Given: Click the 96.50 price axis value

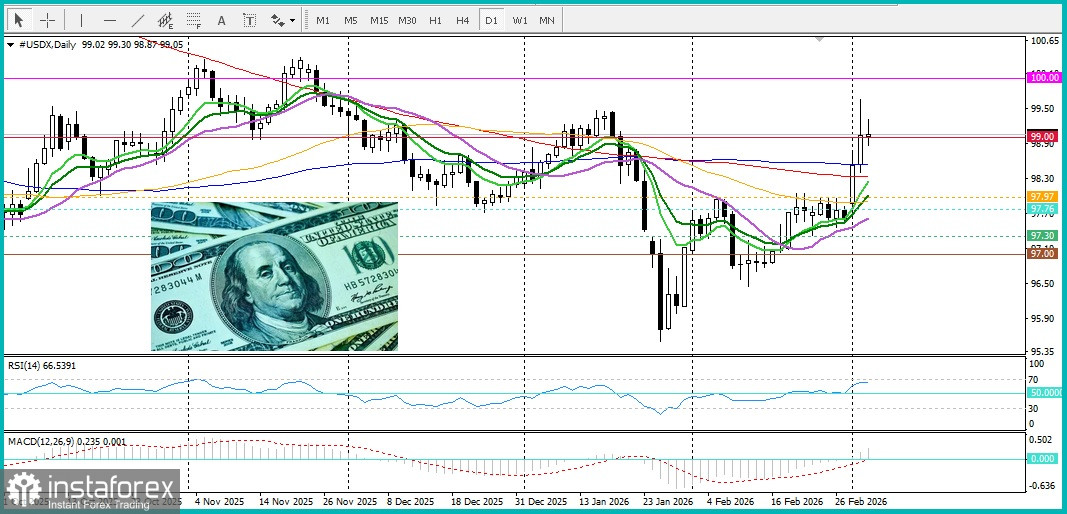Looking at the screenshot, I should pyautogui.click(x=1043, y=283).
